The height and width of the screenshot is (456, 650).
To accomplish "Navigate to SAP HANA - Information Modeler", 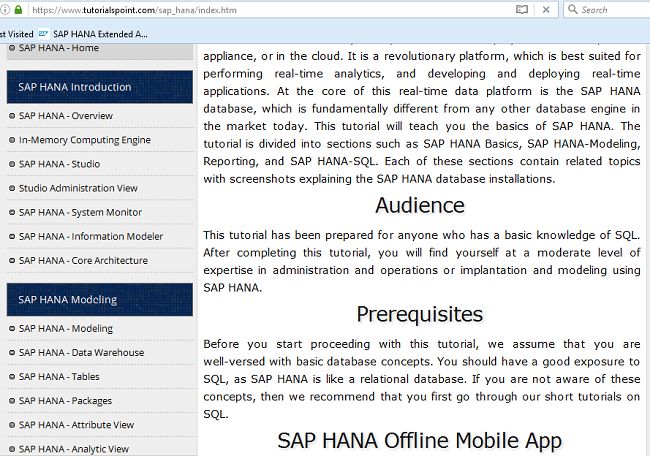I will coord(90,236).
